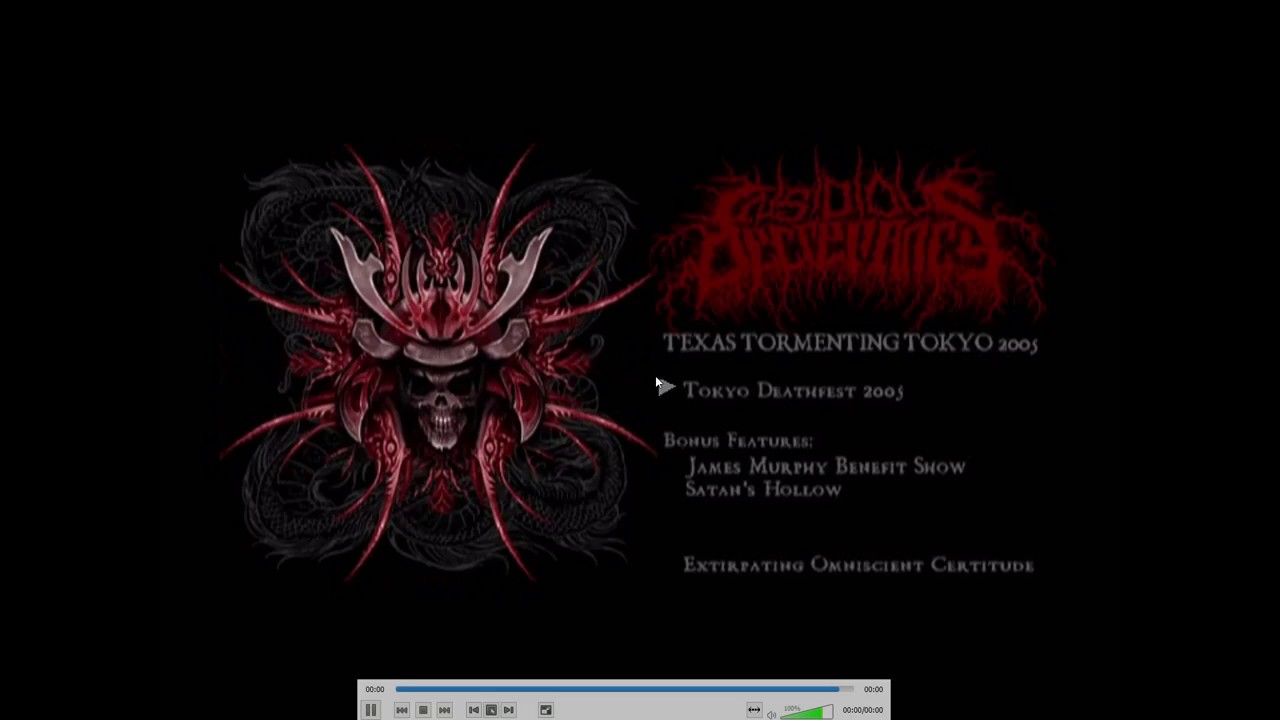The width and height of the screenshot is (1280, 720).
Task: Select James Murphy Benefit Show bonus feature
Action: pos(827,467)
